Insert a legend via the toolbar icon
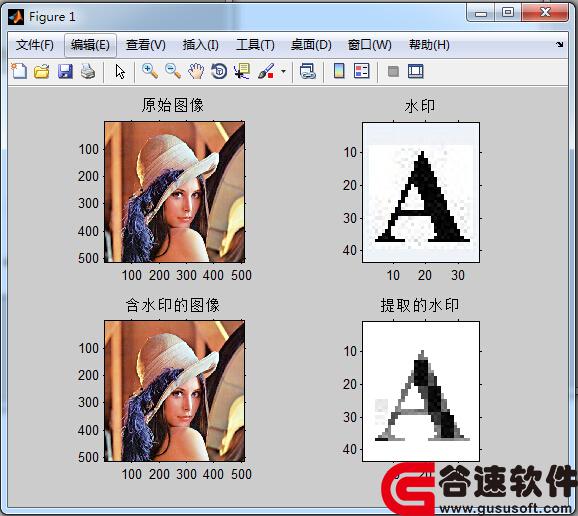578x516 pixels. click(x=362, y=71)
